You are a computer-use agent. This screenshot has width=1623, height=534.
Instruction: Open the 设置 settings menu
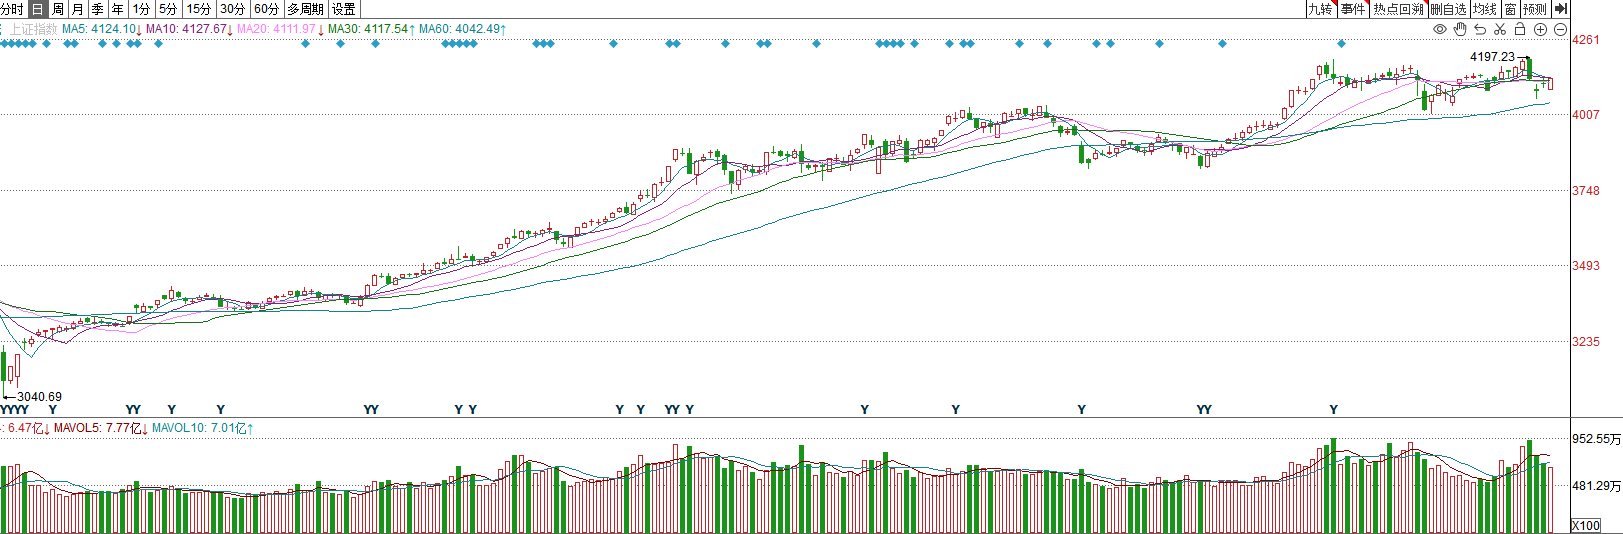(x=343, y=9)
